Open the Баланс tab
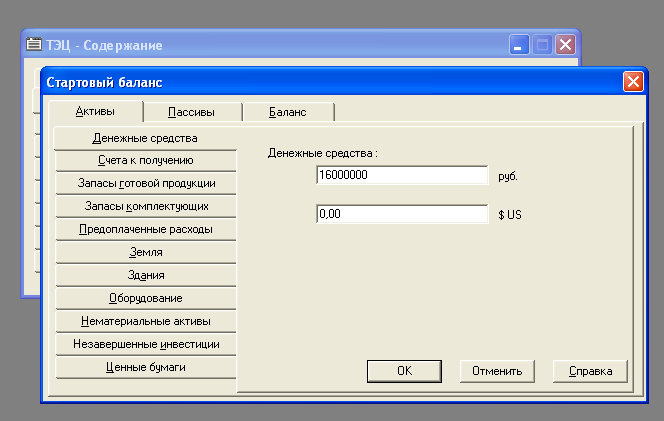The height and width of the screenshot is (421, 664). (288, 112)
